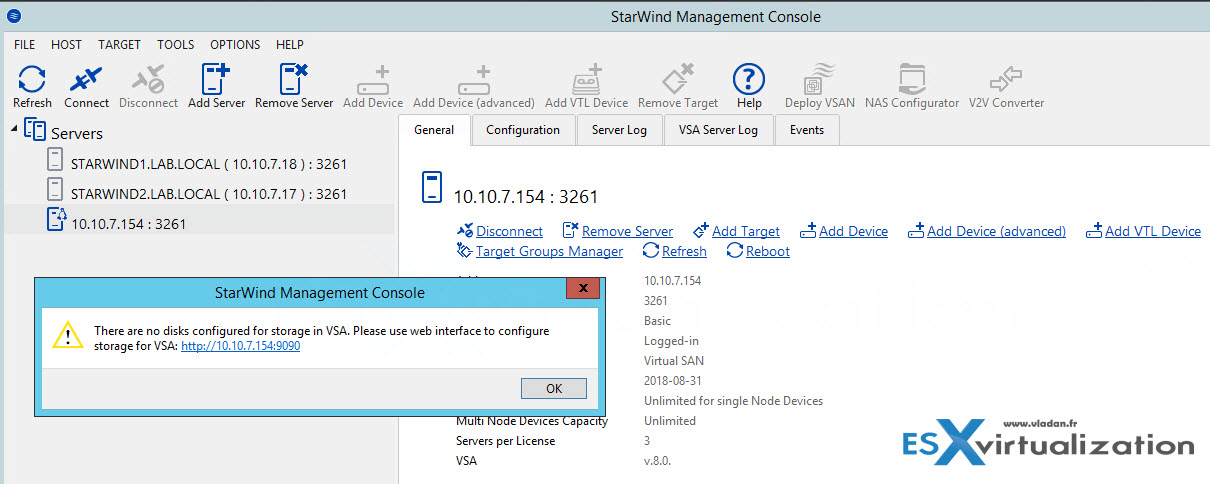Click the Remove Server toolbar icon
Image resolution: width=1210 pixels, height=484 pixels.
(x=294, y=79)
